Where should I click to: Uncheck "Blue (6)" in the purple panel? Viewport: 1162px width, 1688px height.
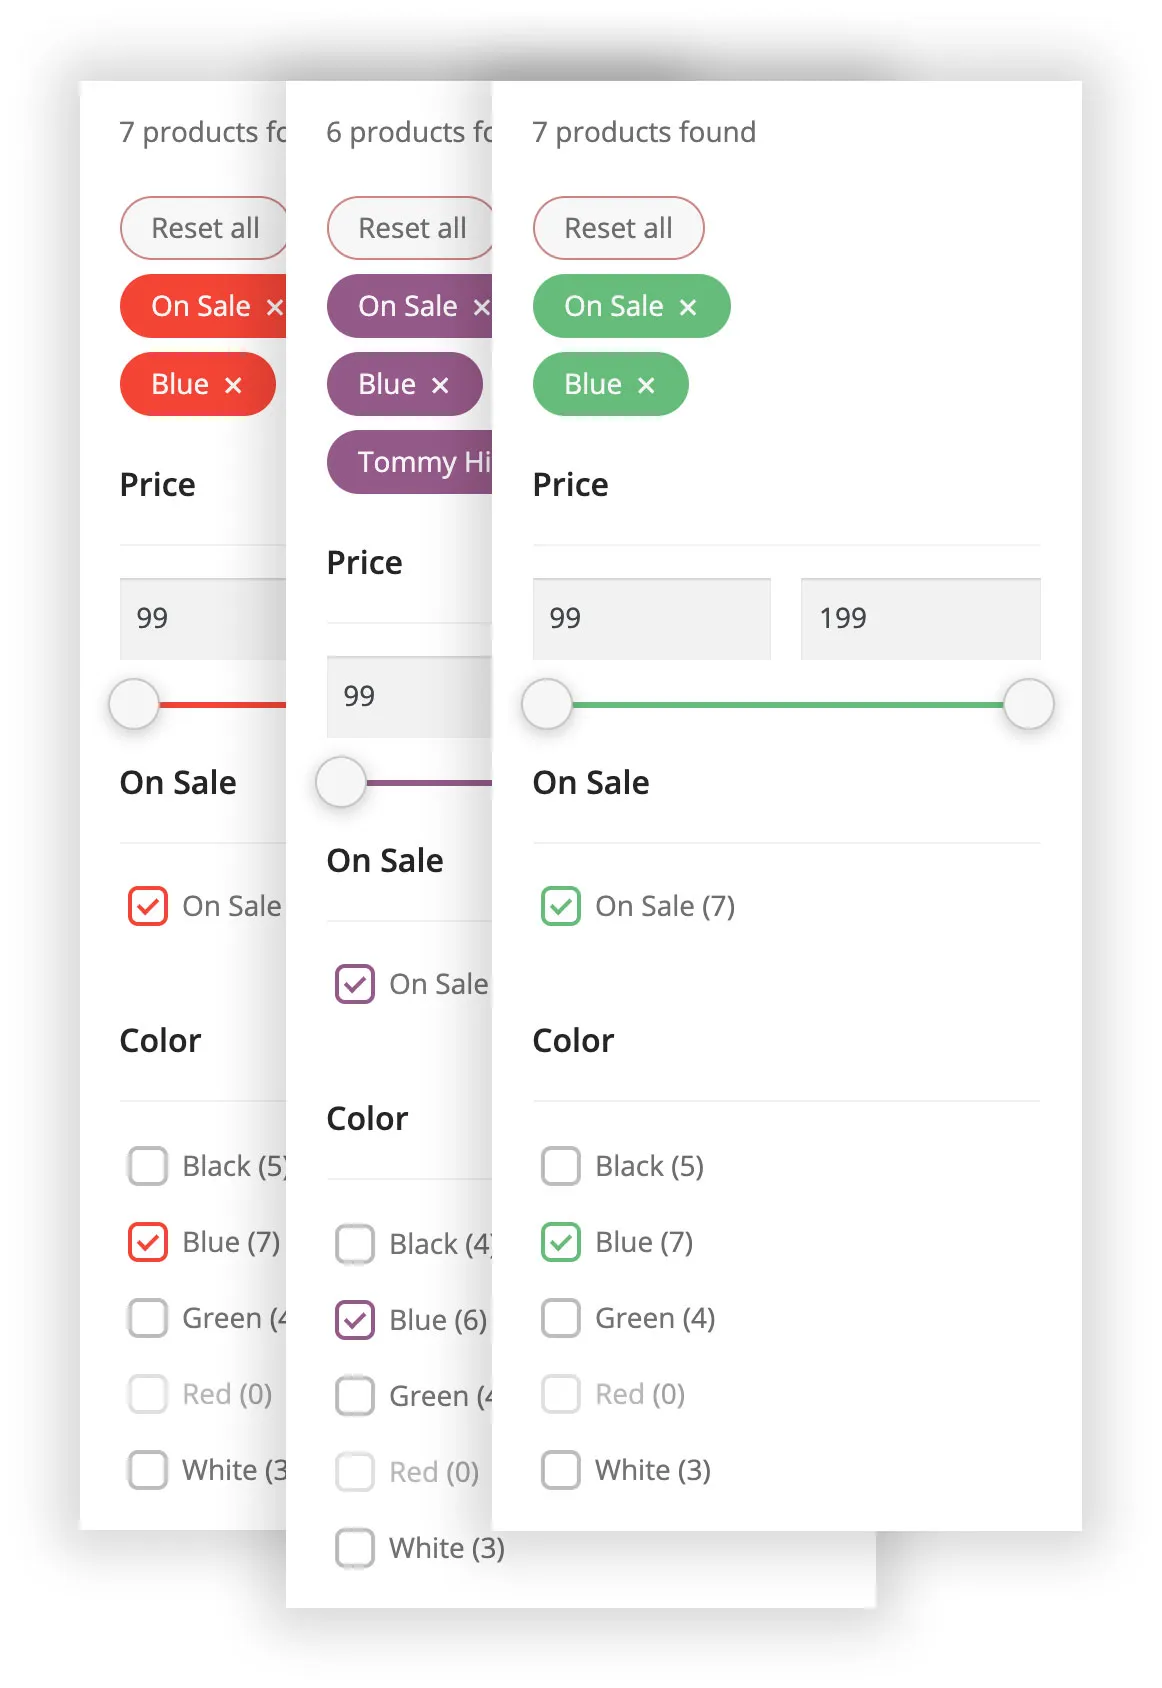tap(354, 1320)
